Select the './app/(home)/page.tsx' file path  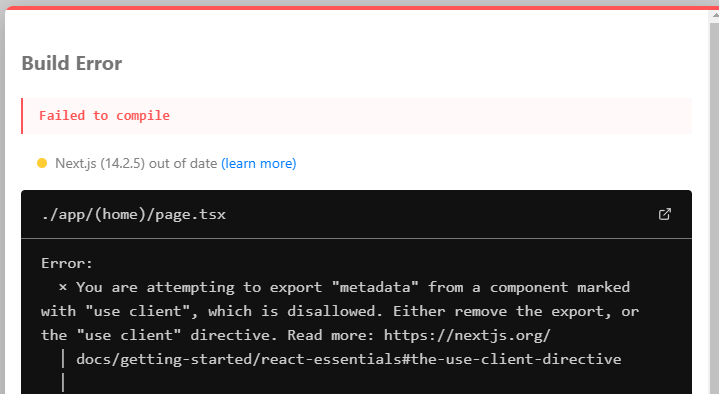click(133, 215)
